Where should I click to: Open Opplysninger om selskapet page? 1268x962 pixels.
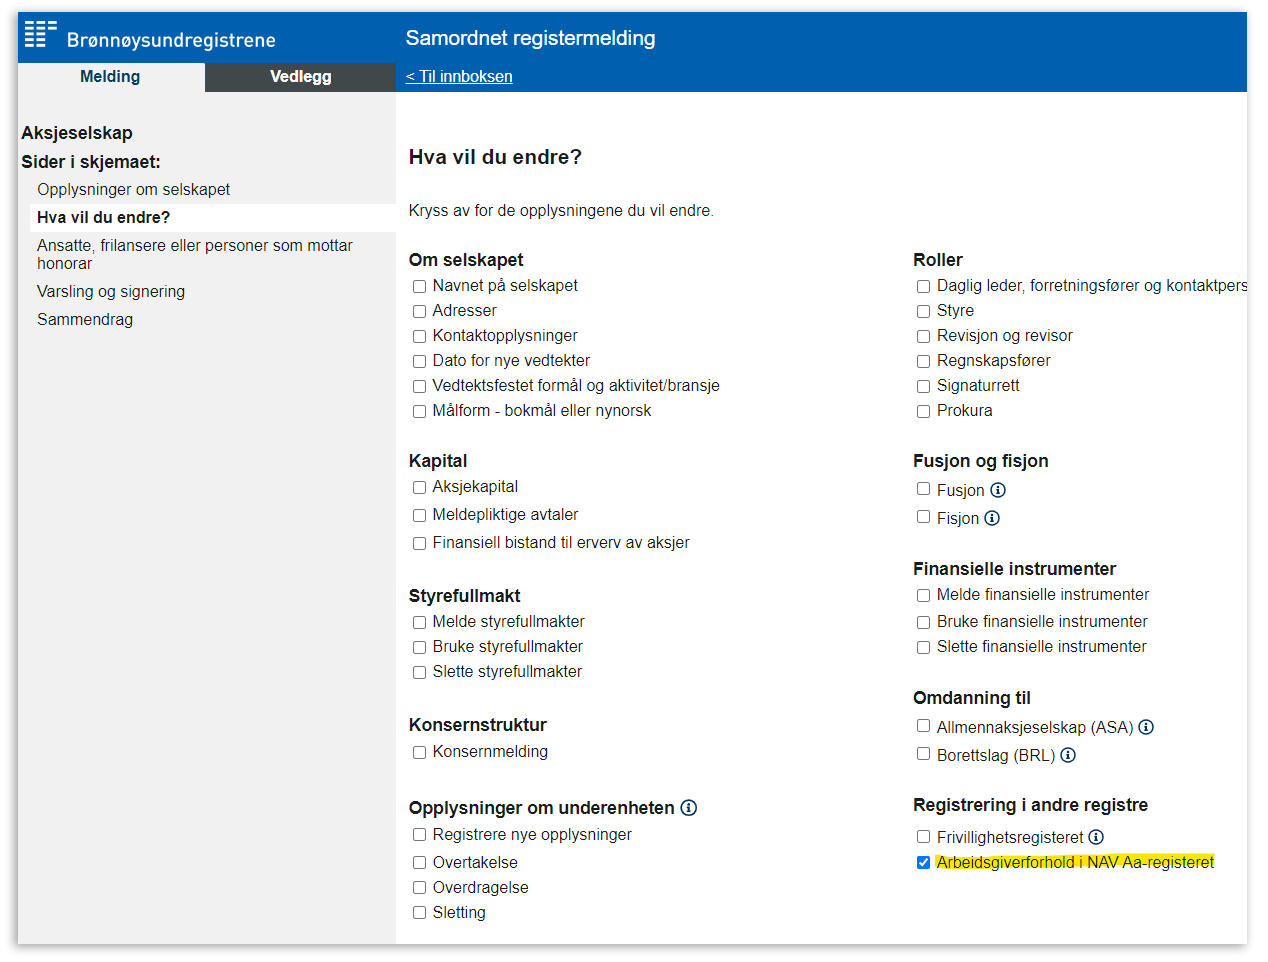[x=133, y=190]
